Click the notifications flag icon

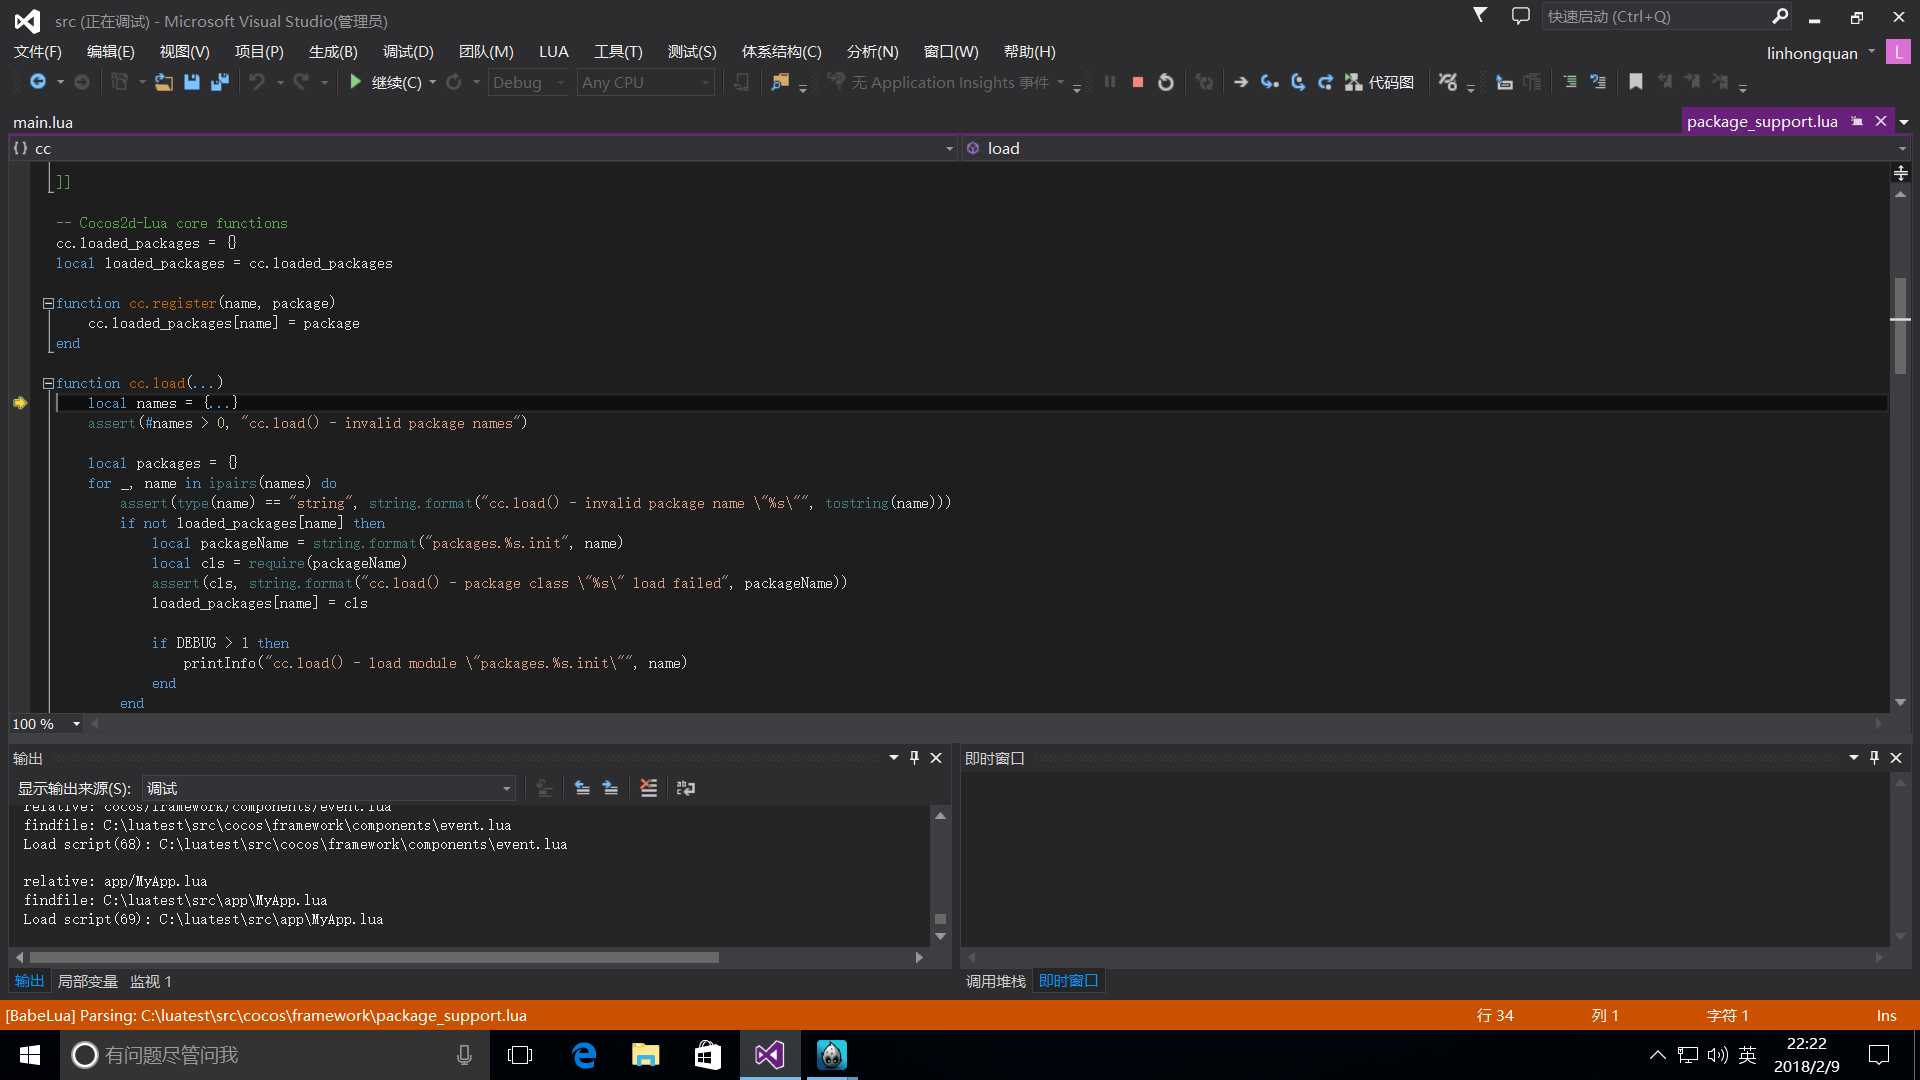click(x=1480, y=15)
